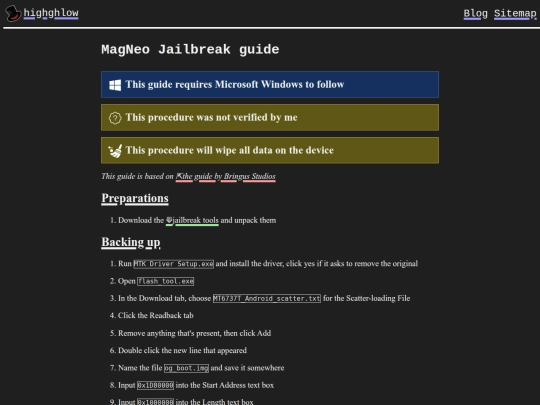The width and height of the screenshot is (540, 405).
Task: Click 'Double click the new line' step text
Action: [183, 350]
